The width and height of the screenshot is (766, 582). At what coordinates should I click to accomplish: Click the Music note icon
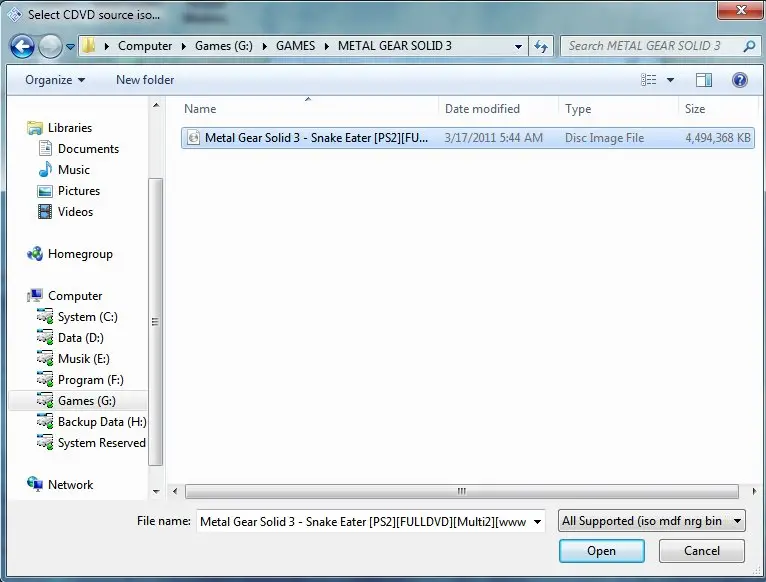tap(45, 170)
